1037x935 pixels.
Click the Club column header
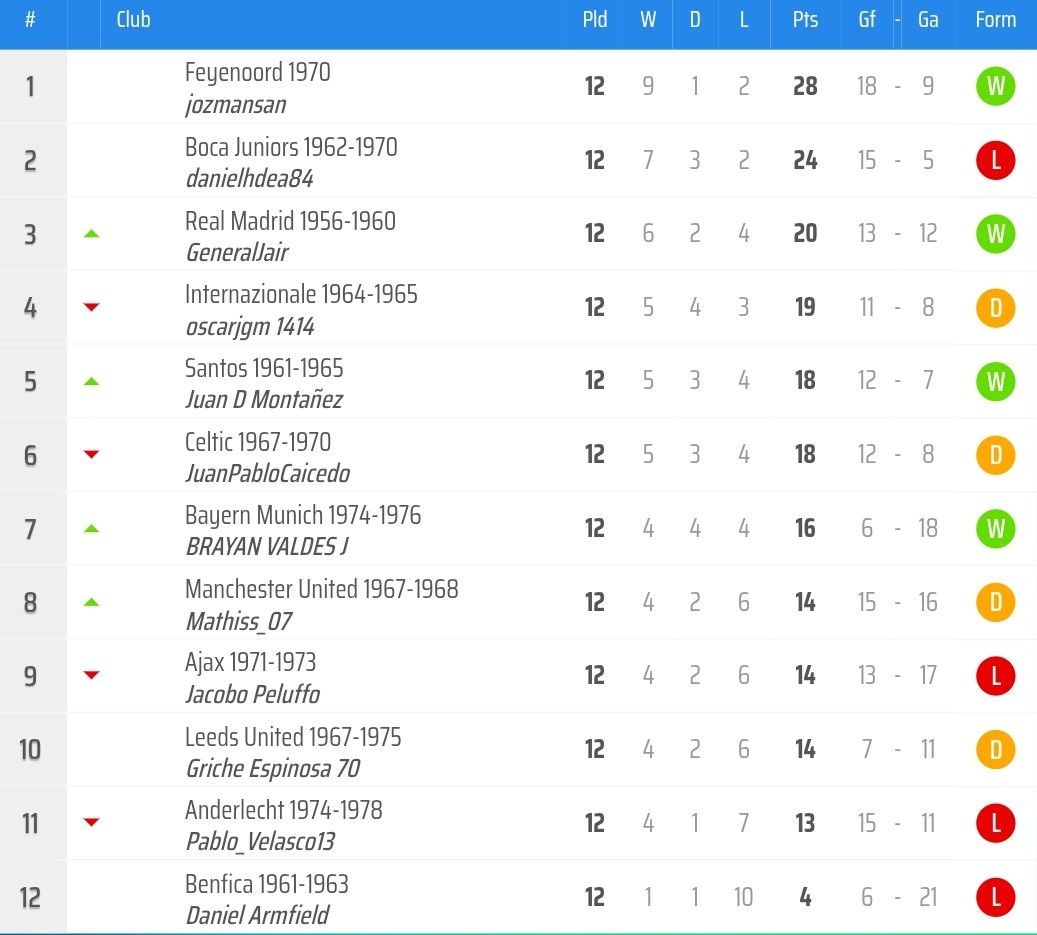pyautogui.click(x=133, y=20)
